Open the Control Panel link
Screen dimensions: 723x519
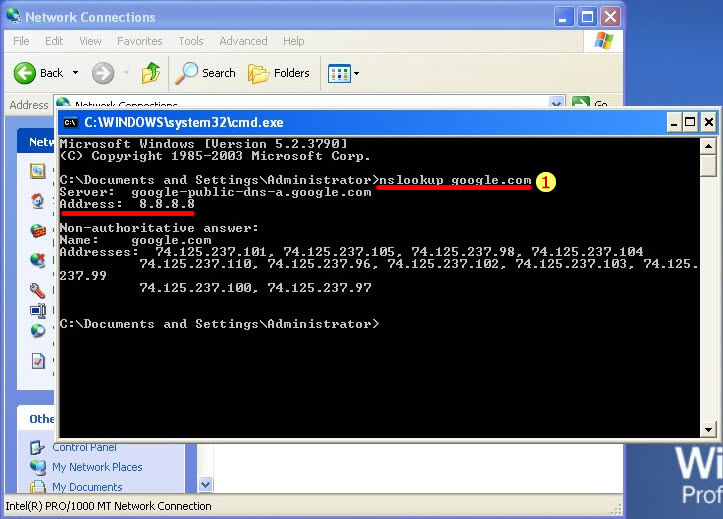coord(84,447)
